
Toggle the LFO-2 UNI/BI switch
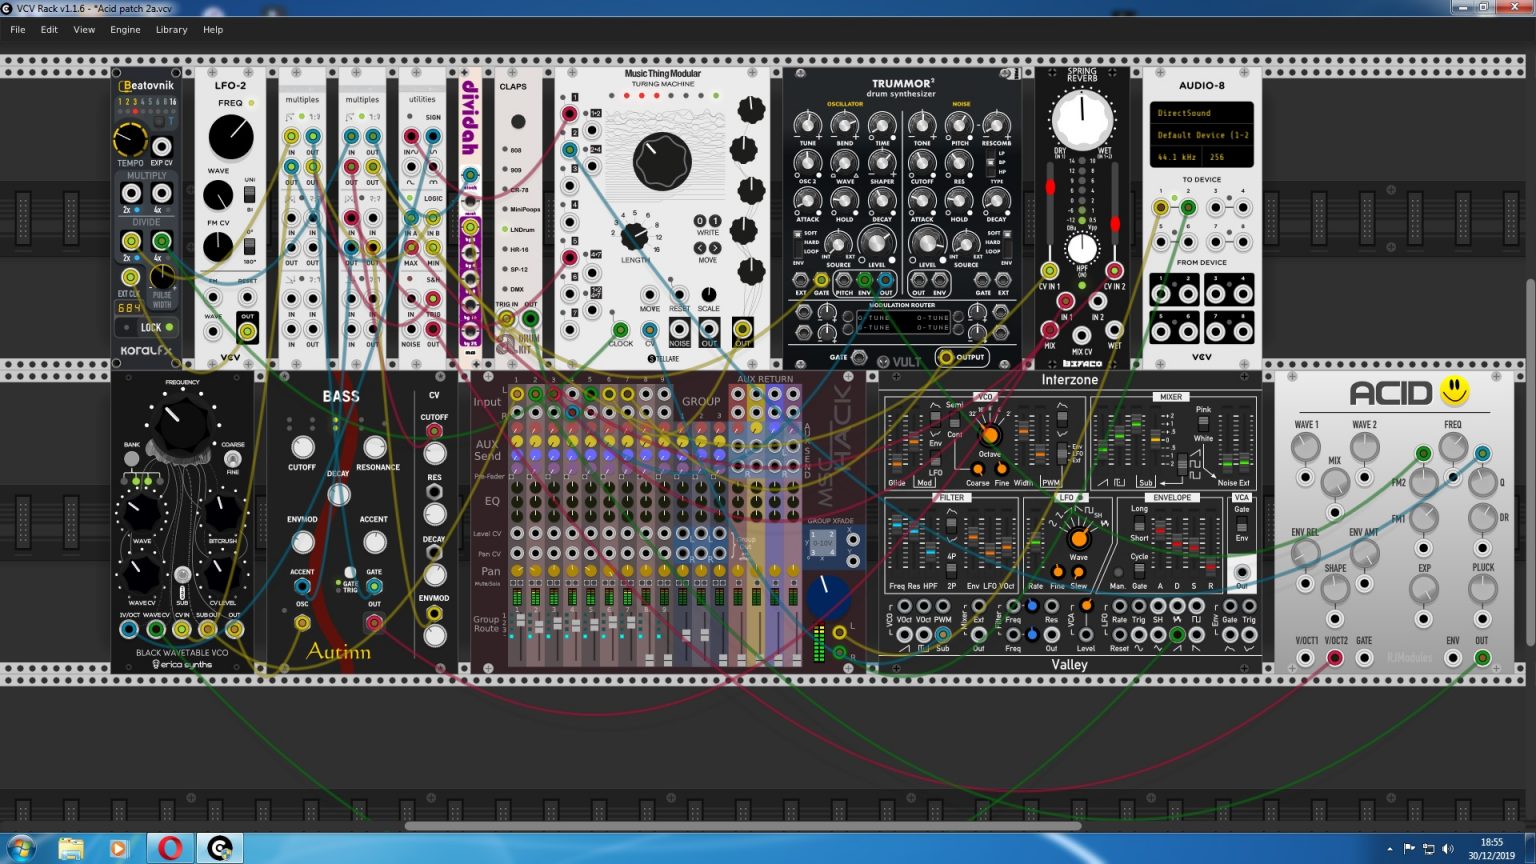pyautogui.click(x=250, y=194)
